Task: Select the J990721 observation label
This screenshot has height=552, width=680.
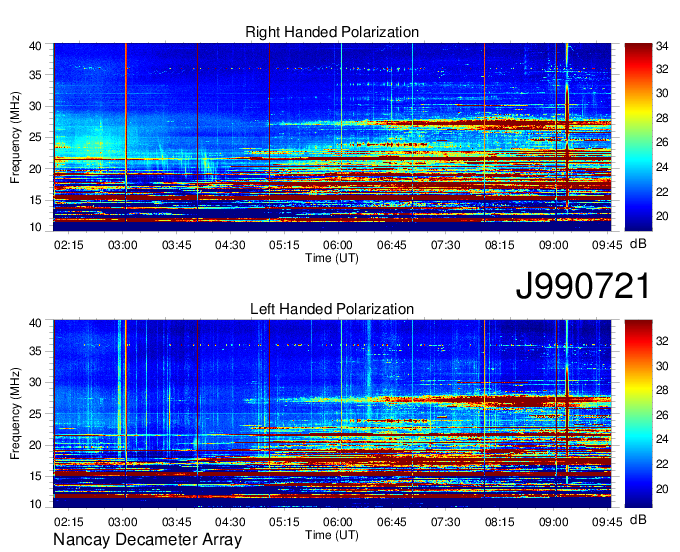Action: click(583, 286)
